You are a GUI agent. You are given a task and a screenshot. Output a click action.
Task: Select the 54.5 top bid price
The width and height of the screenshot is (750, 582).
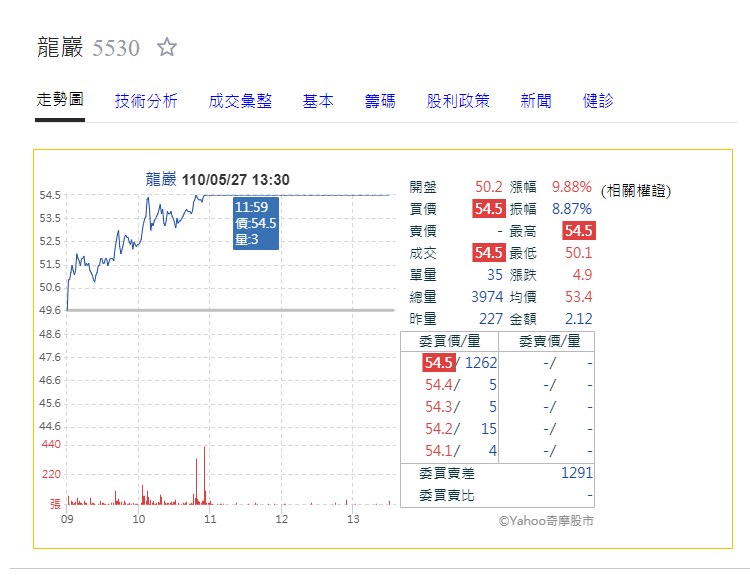(439, 362)
